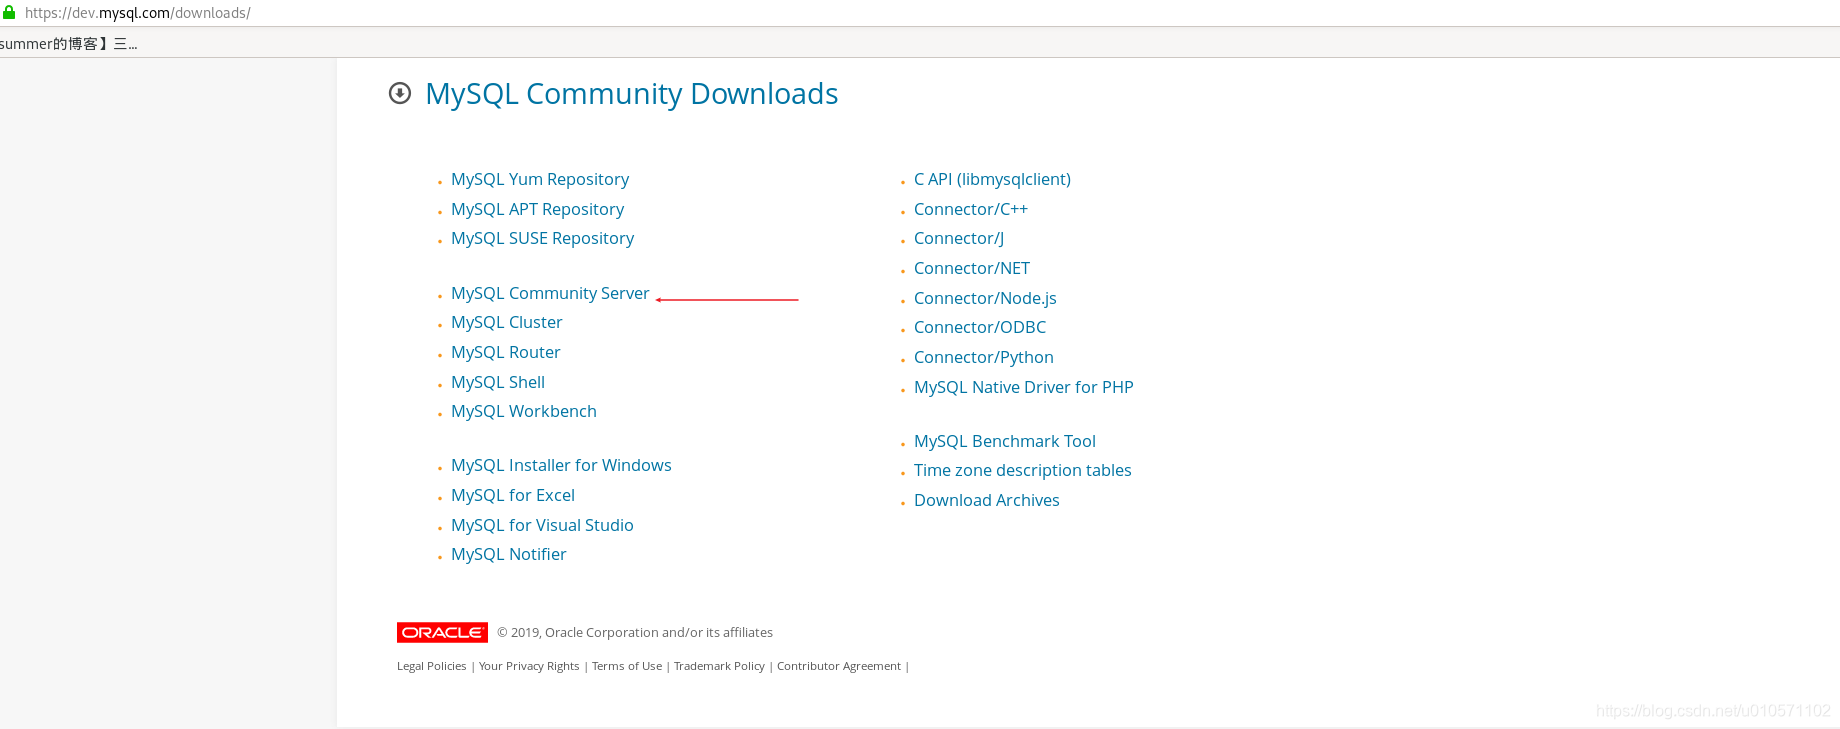Open MySQL Native Driver for PHP
Viewport: 1840px width, 729px height.
1024,387
